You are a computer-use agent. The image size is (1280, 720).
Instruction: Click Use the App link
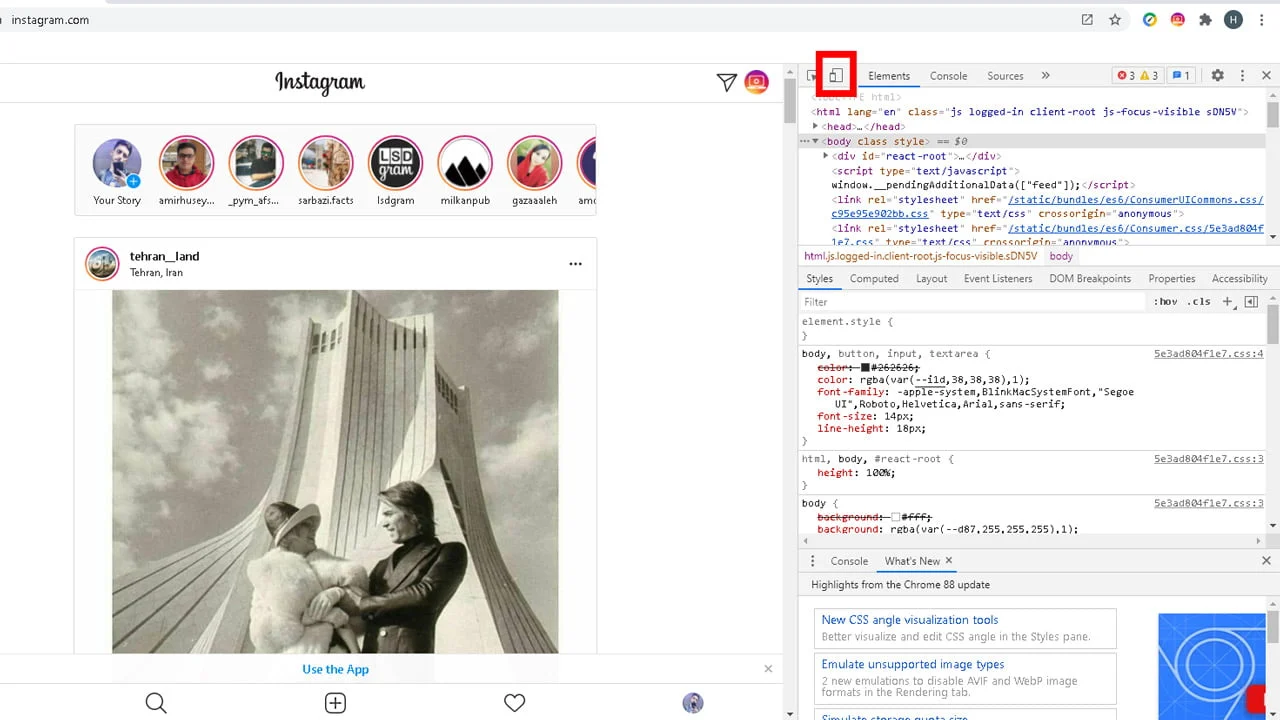[335, 669]
